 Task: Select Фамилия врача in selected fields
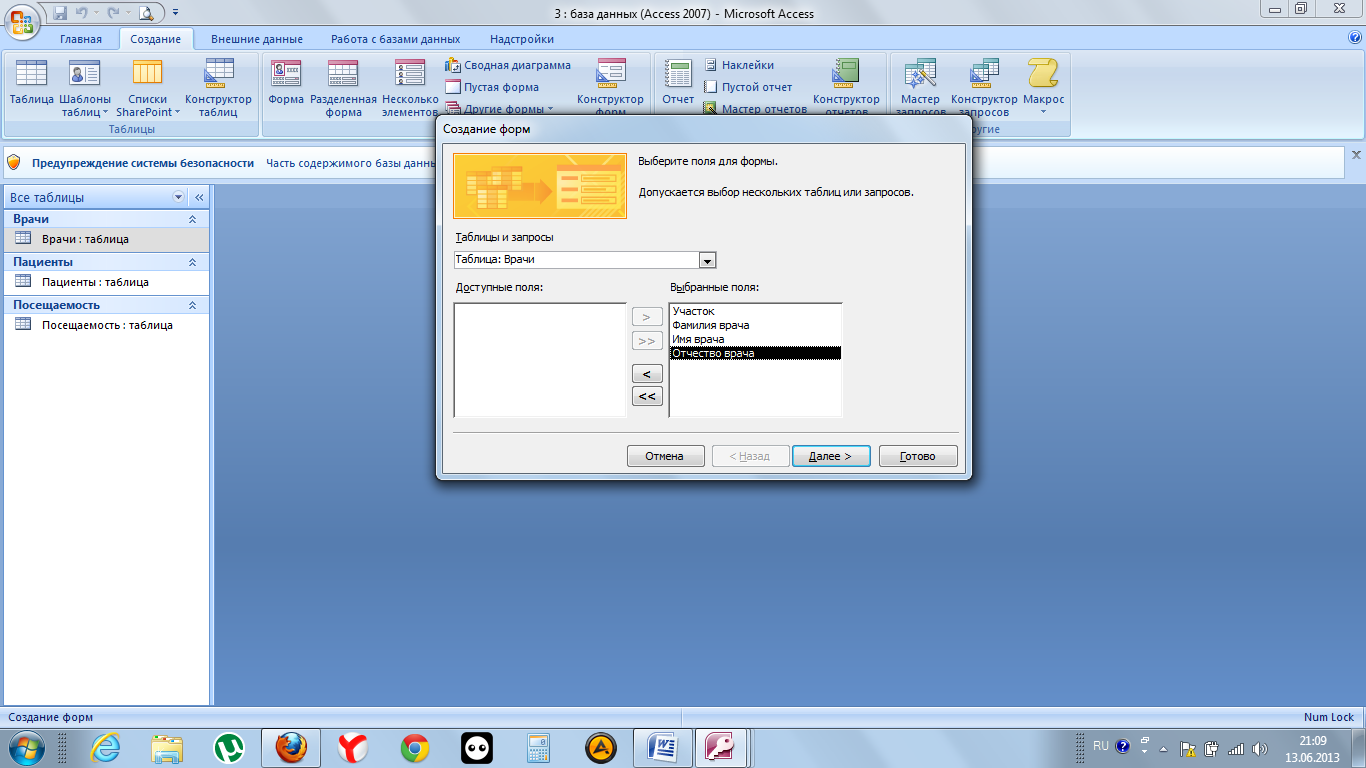pos(755,325)
